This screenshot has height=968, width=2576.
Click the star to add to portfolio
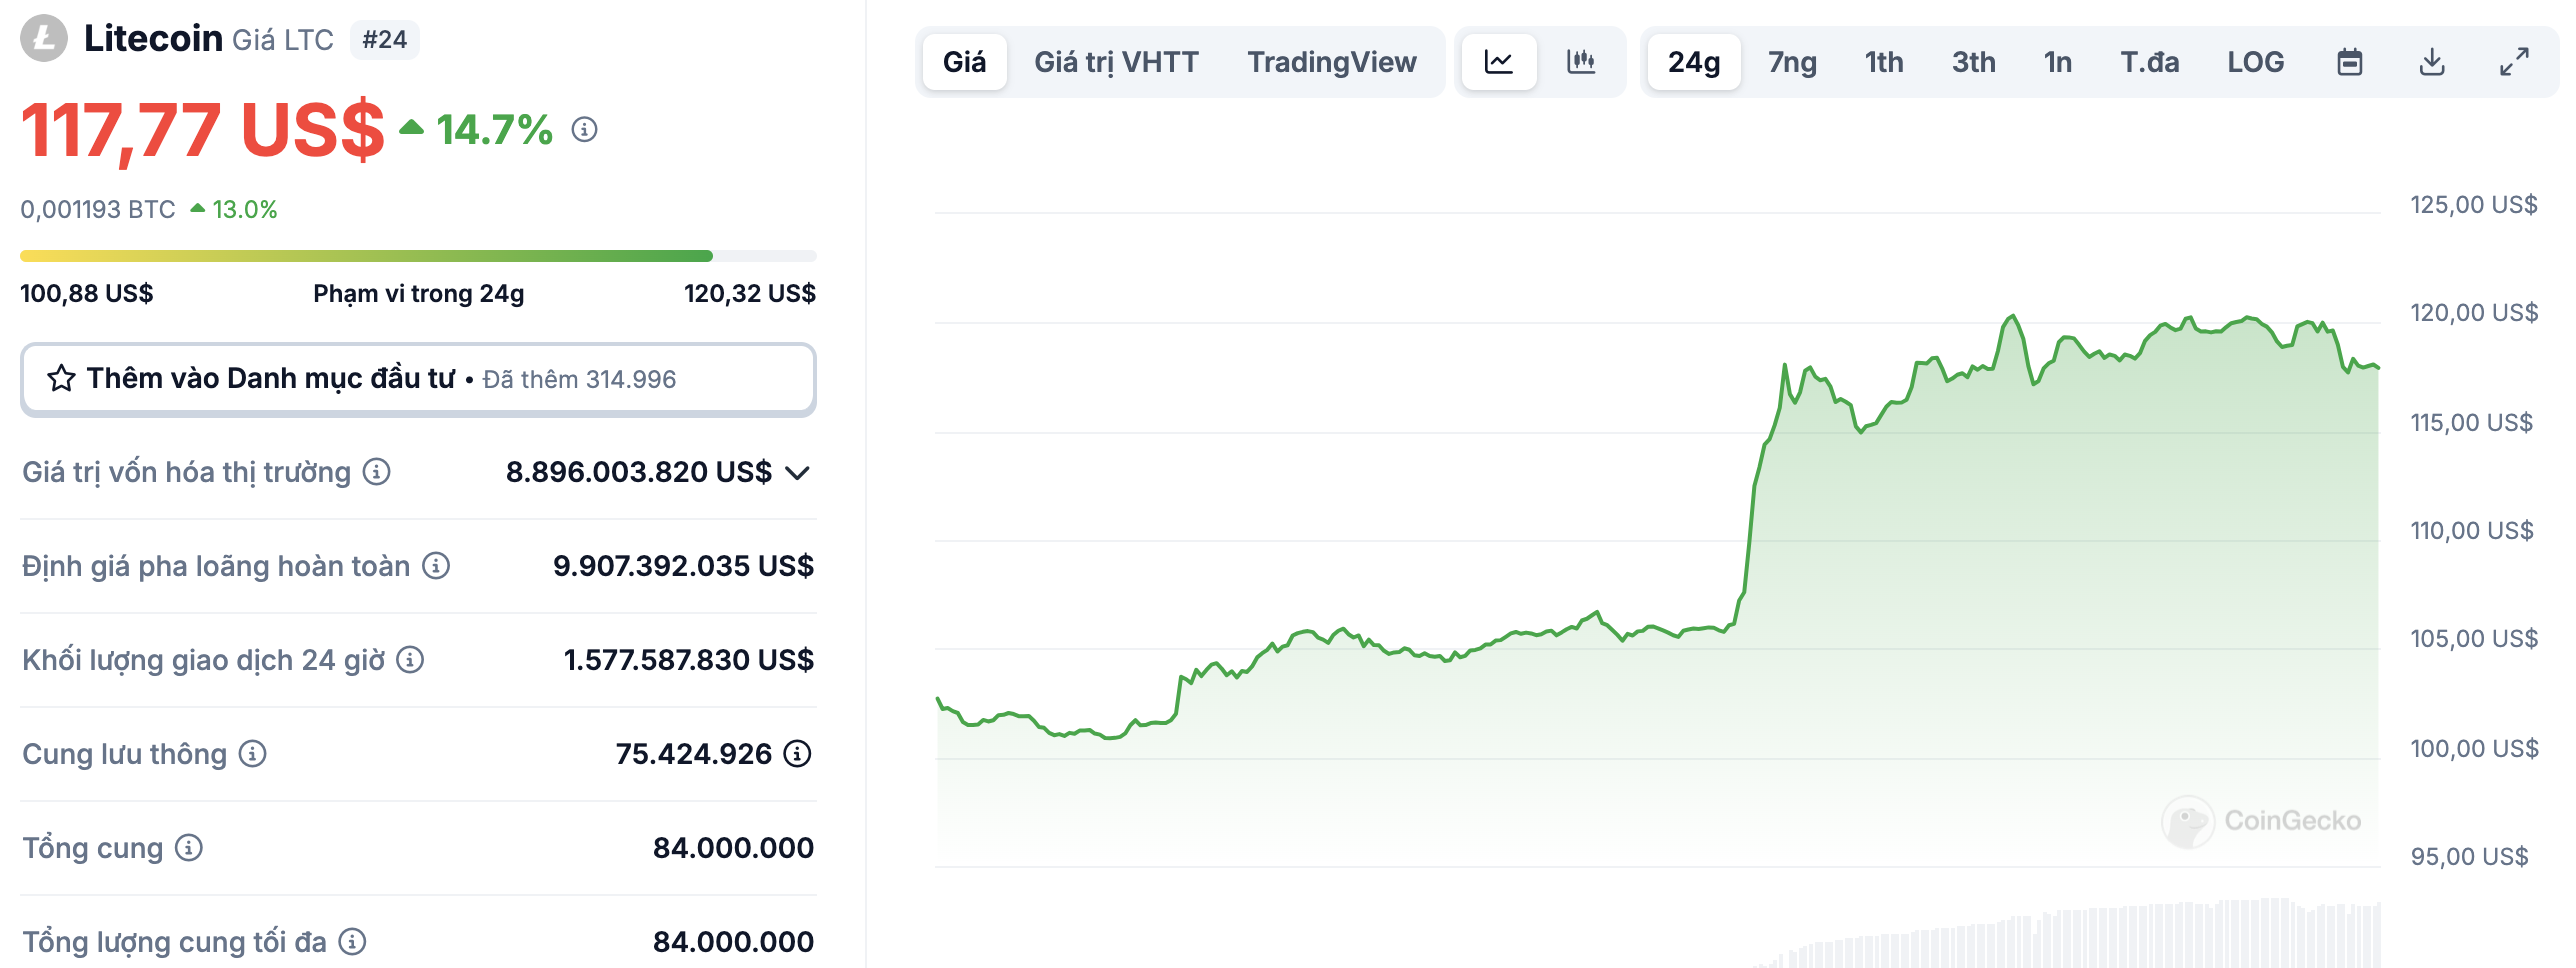tap(61, 379)
